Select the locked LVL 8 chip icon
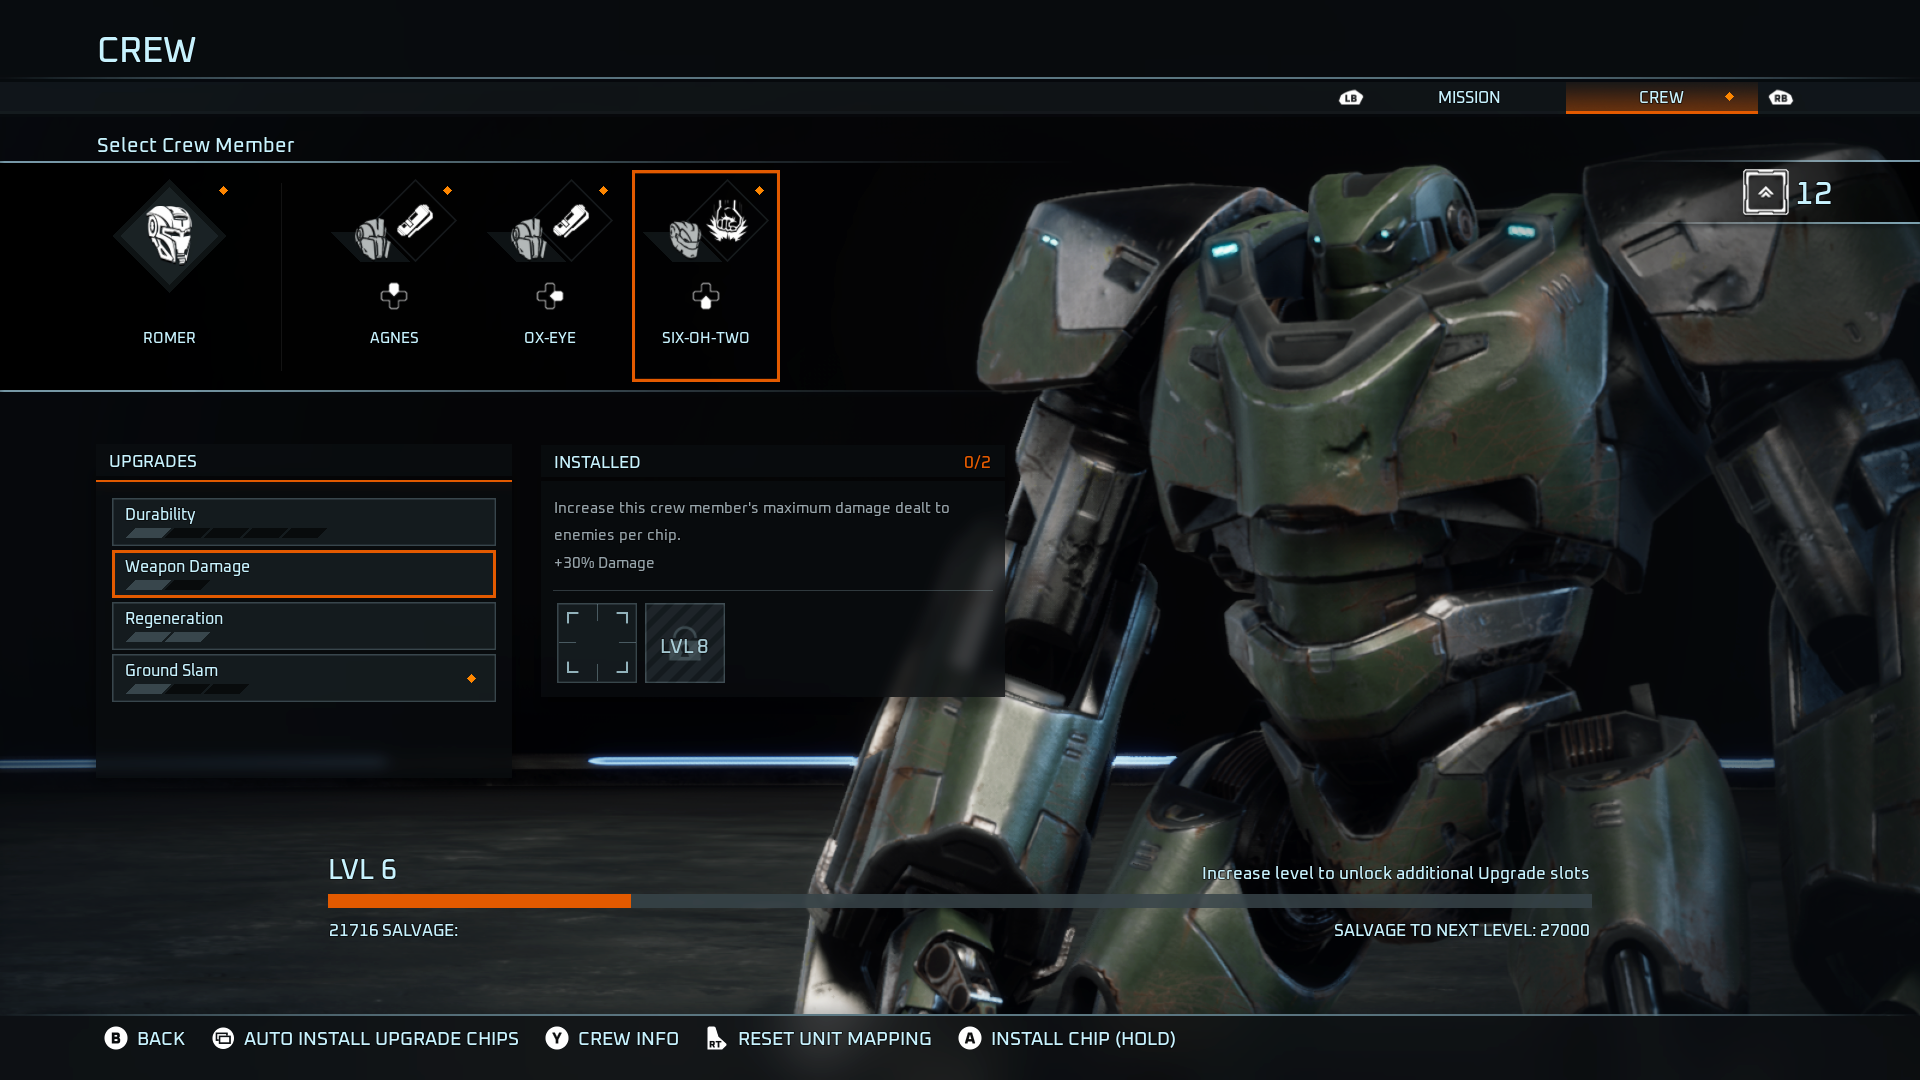The width and height of the screenshot is (1920, 1080). tap(684, 643)
